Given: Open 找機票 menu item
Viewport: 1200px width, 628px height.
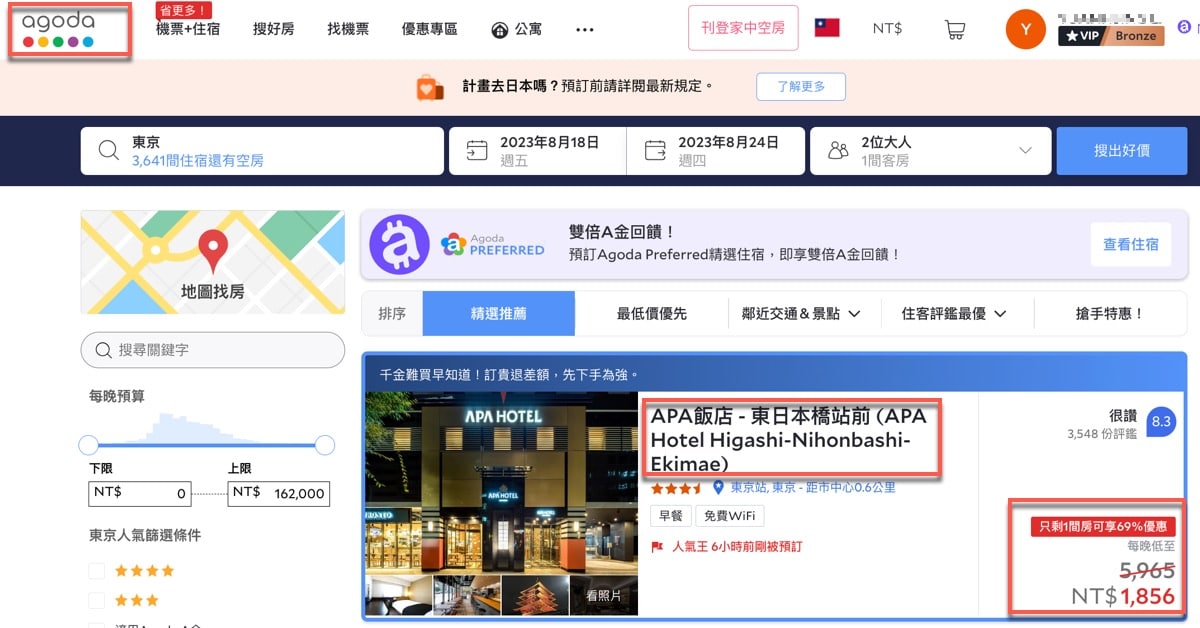Looking at the screenshot, I should point(348,29).
